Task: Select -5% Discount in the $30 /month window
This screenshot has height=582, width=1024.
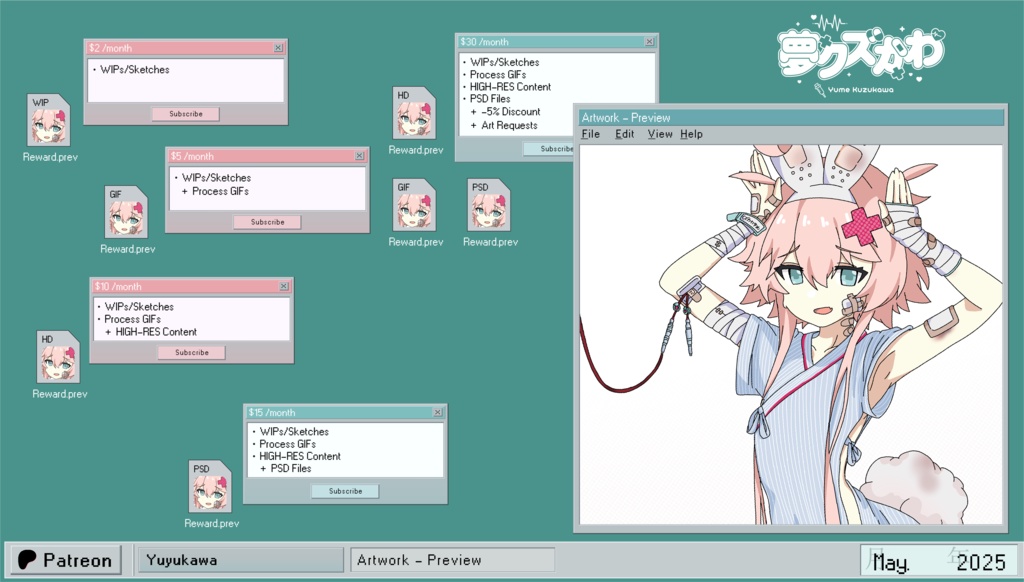Action: (511, 112)
